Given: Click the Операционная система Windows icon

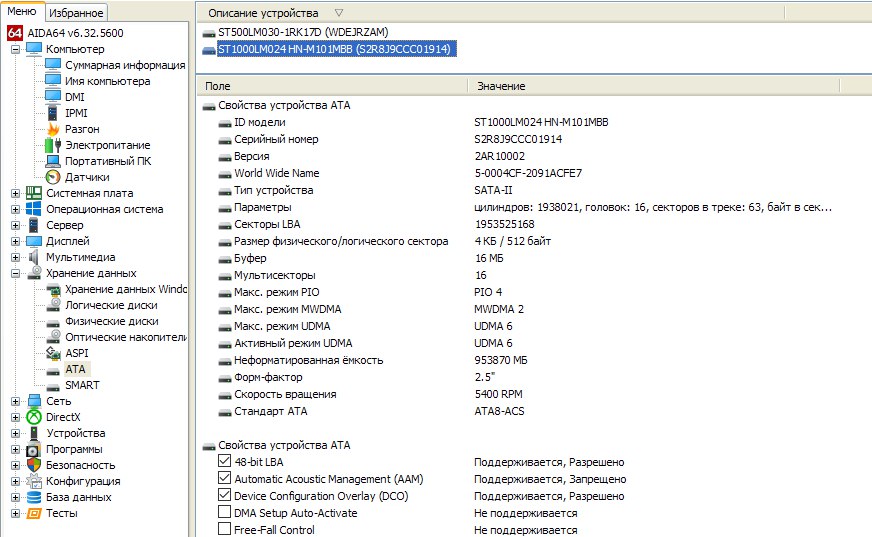Looking at the screenshot, I should click(34, 209).
